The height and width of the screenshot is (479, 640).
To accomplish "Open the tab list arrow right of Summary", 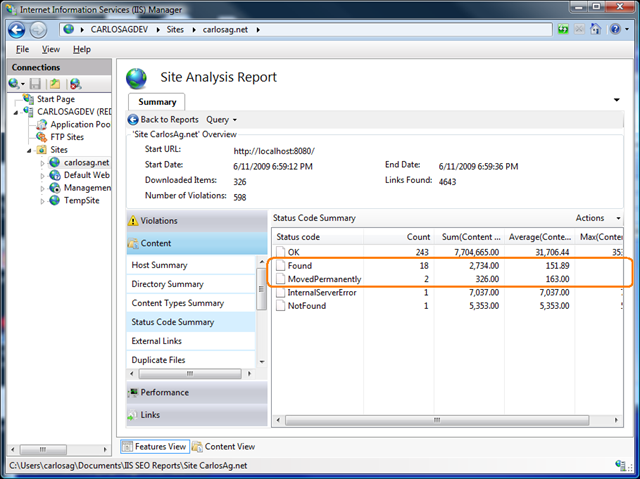I will (617, 100).
